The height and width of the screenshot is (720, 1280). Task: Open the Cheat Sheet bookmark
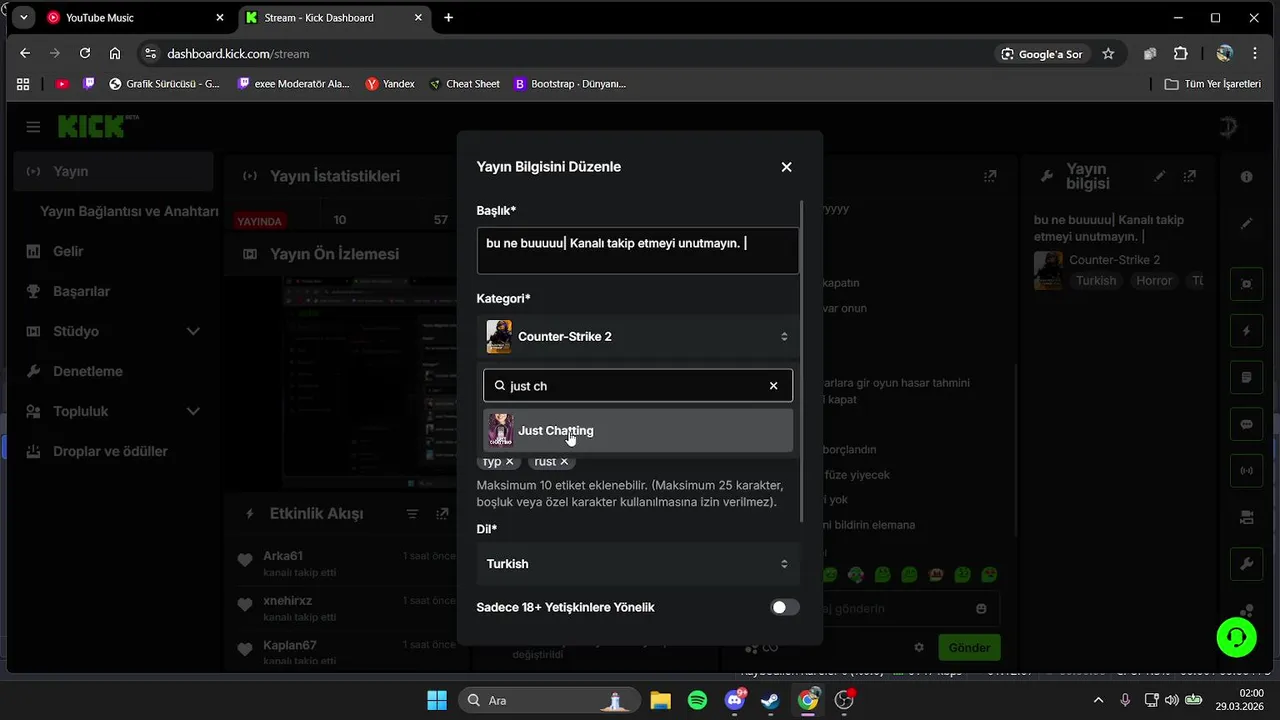point(464,84)
